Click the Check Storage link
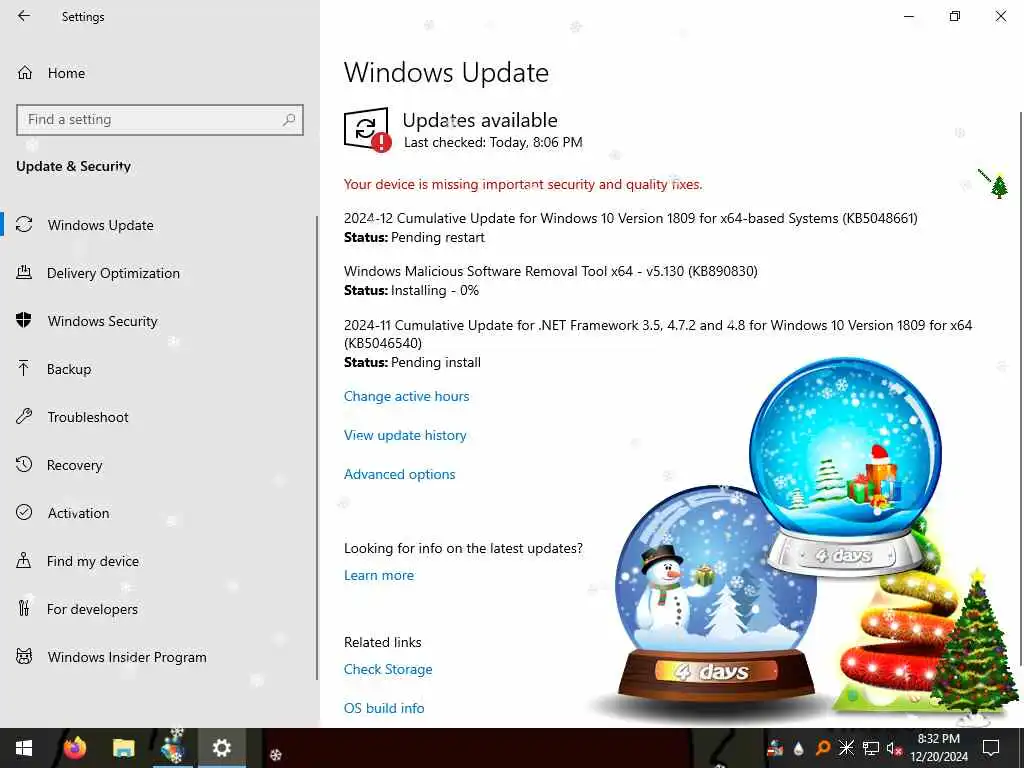This screenshot has height=768, width=1024. (x=388, y=669)
